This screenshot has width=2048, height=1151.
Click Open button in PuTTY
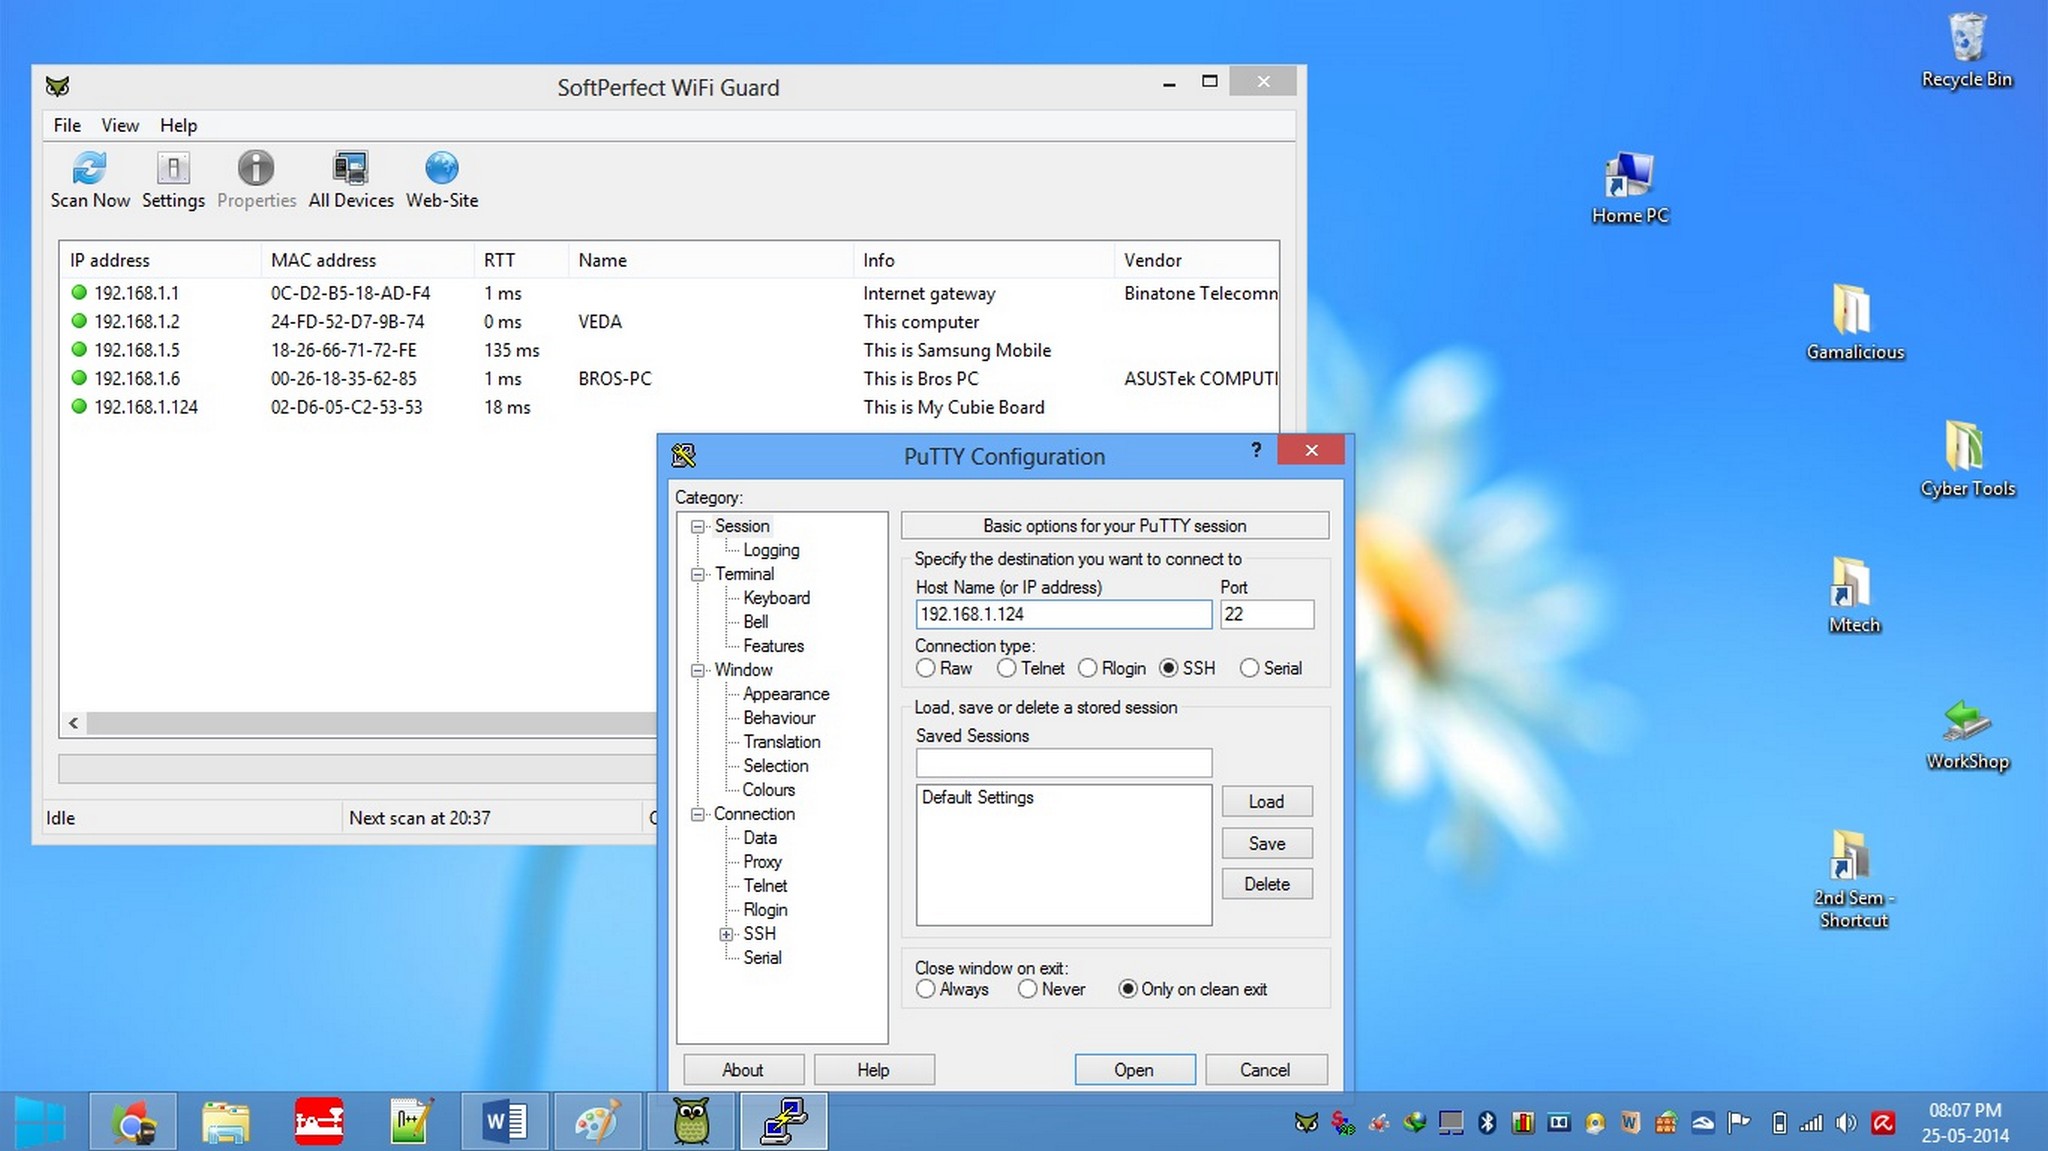tap(1135, 1070)
